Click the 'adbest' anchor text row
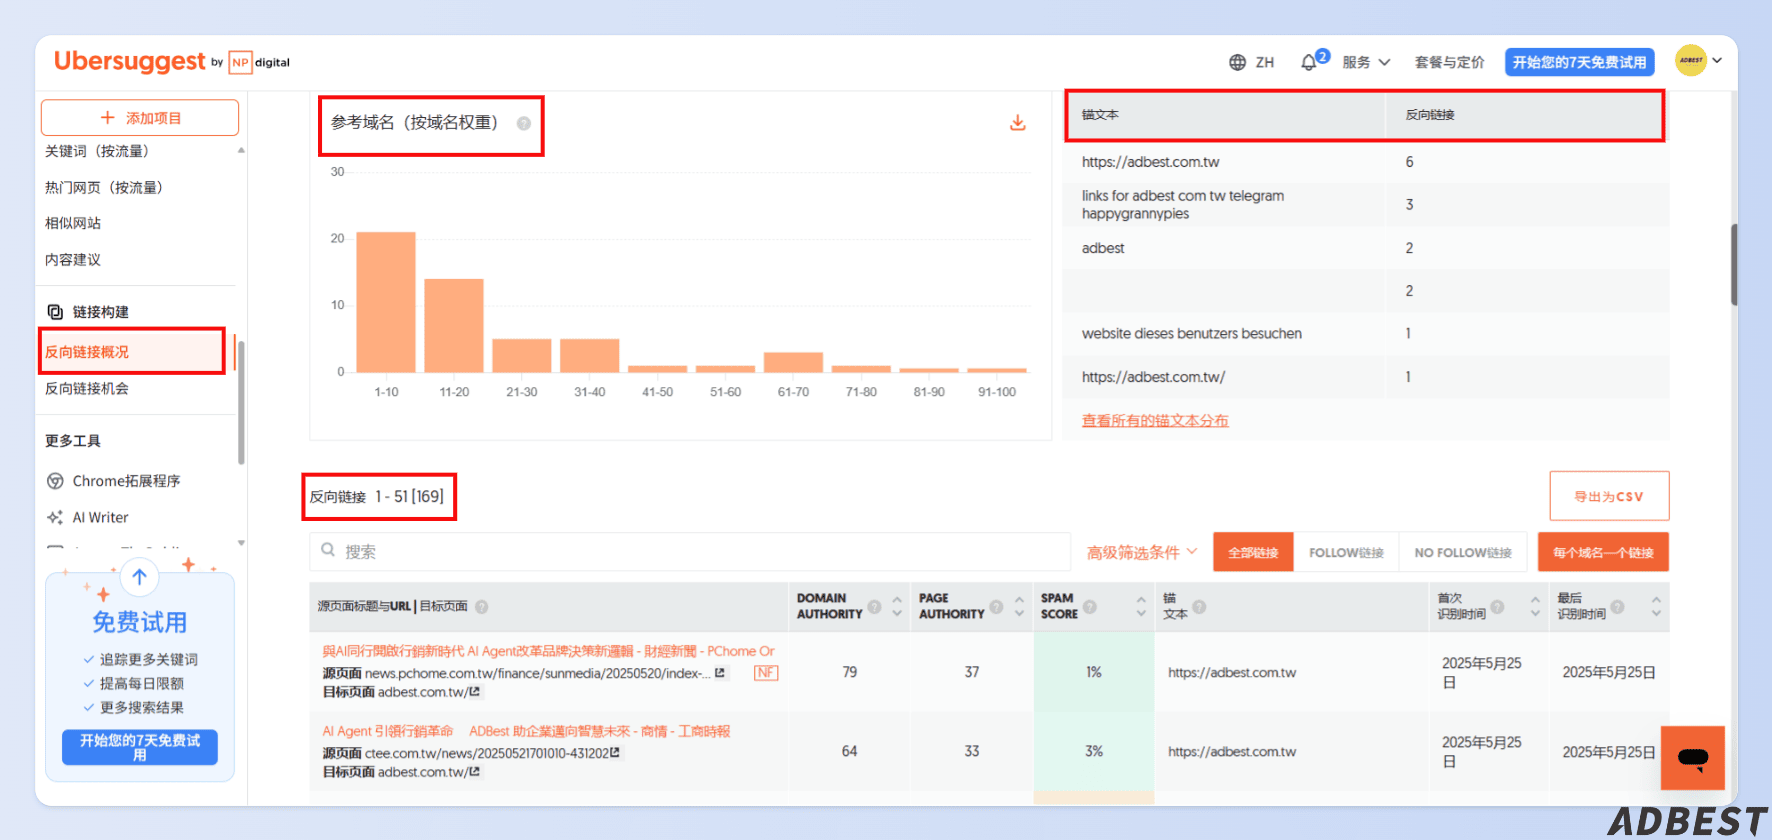This screenshot has height=840, width=1772. click(x=1366, y=248)
